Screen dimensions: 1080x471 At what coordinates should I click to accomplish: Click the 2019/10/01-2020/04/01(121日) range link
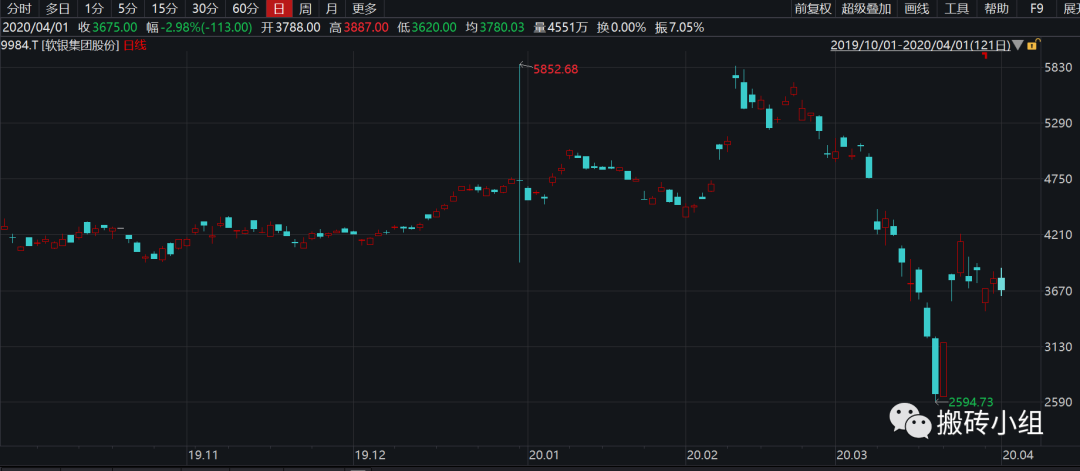coord(921,45)
